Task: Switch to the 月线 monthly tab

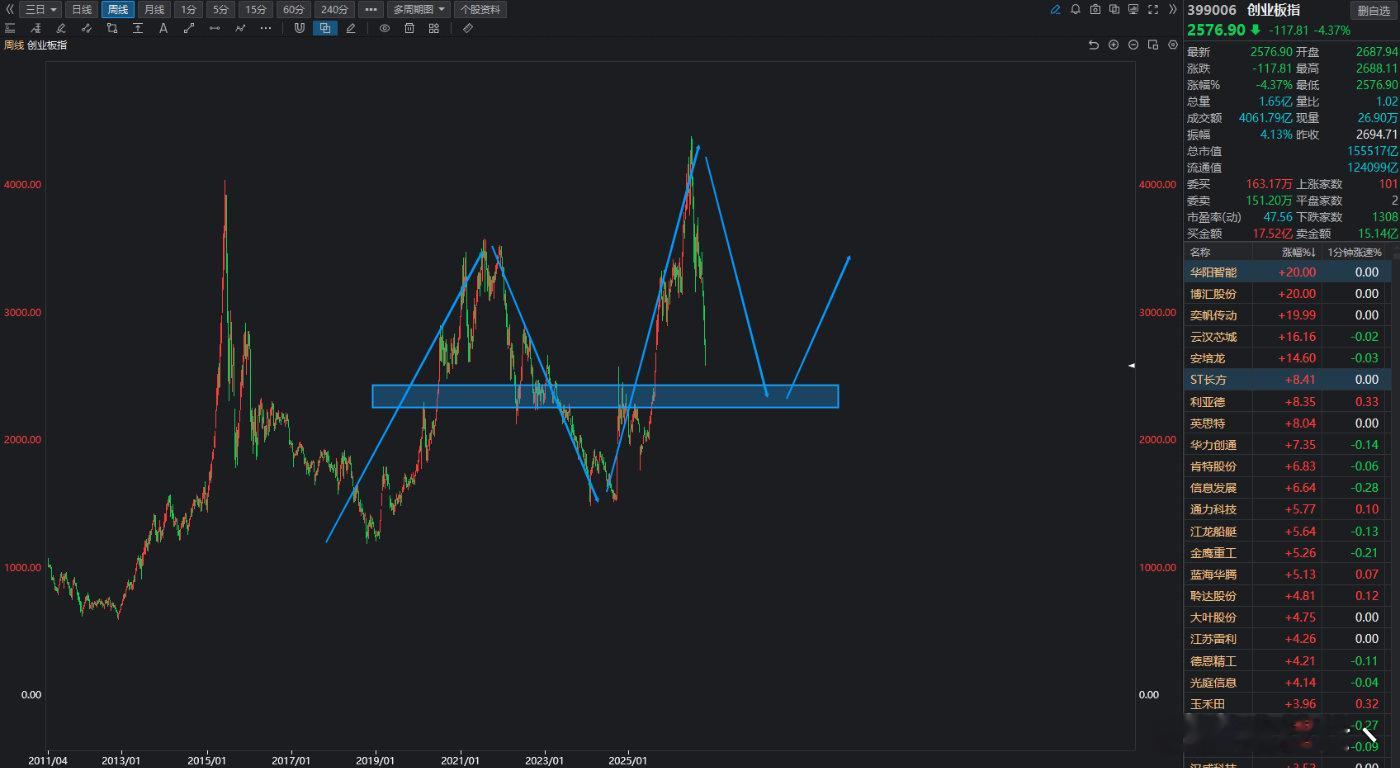Action: point(153,9)
